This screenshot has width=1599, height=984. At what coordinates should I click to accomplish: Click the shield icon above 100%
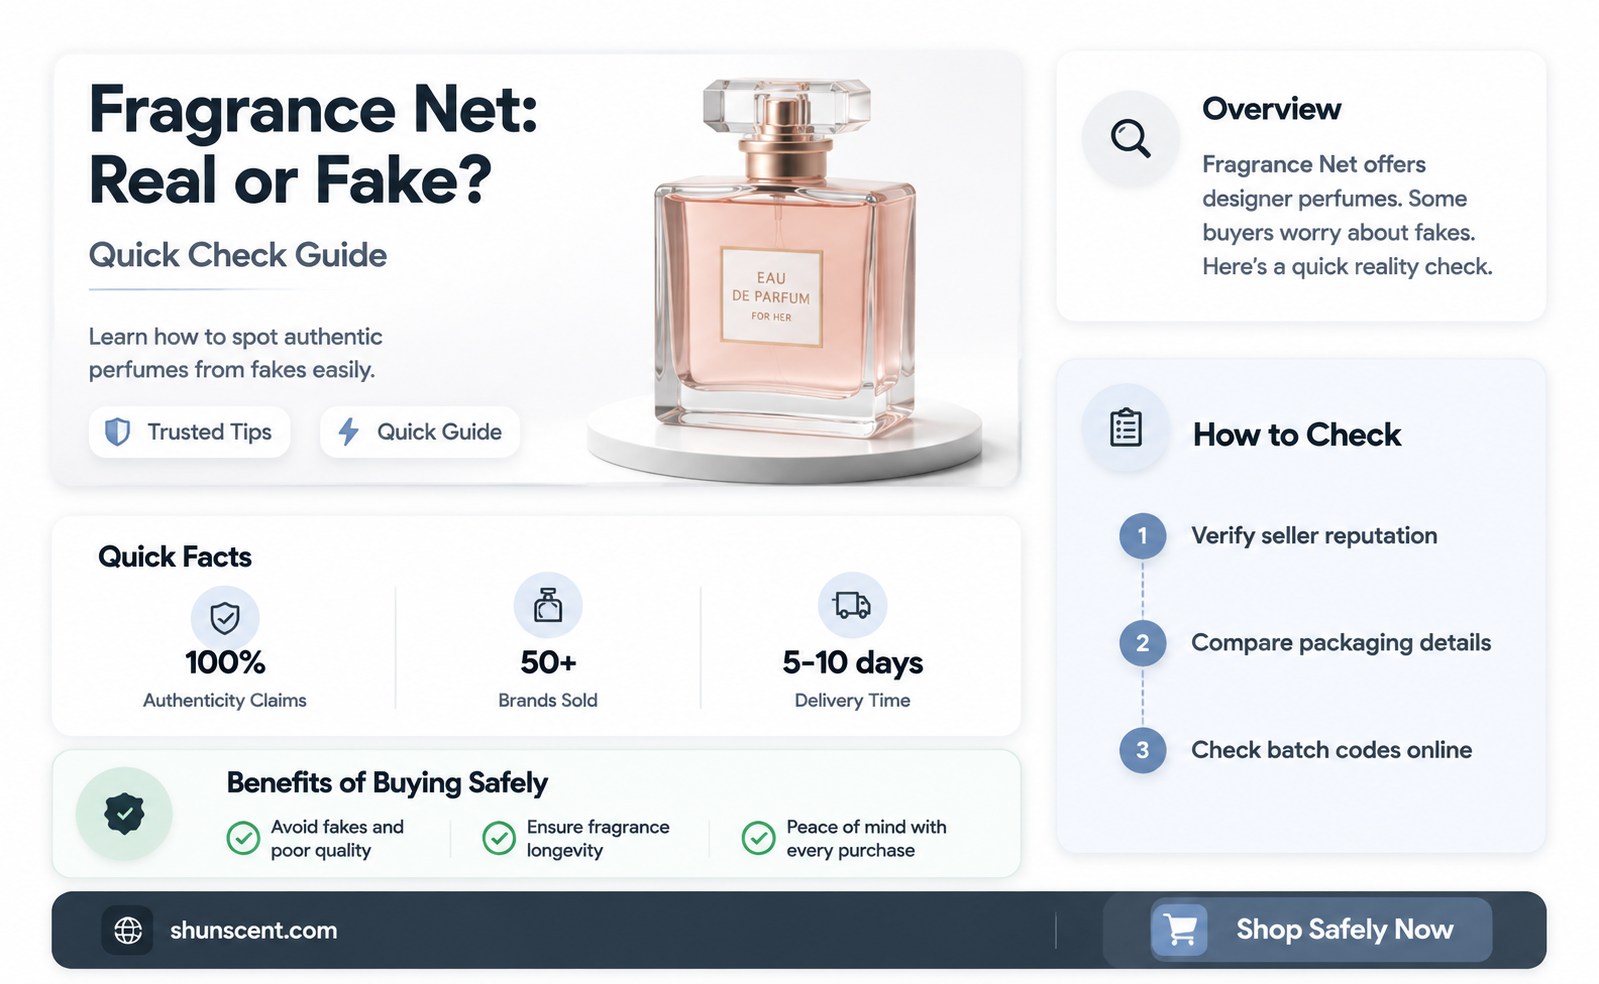pyautogui.click(x=225, y=618)
